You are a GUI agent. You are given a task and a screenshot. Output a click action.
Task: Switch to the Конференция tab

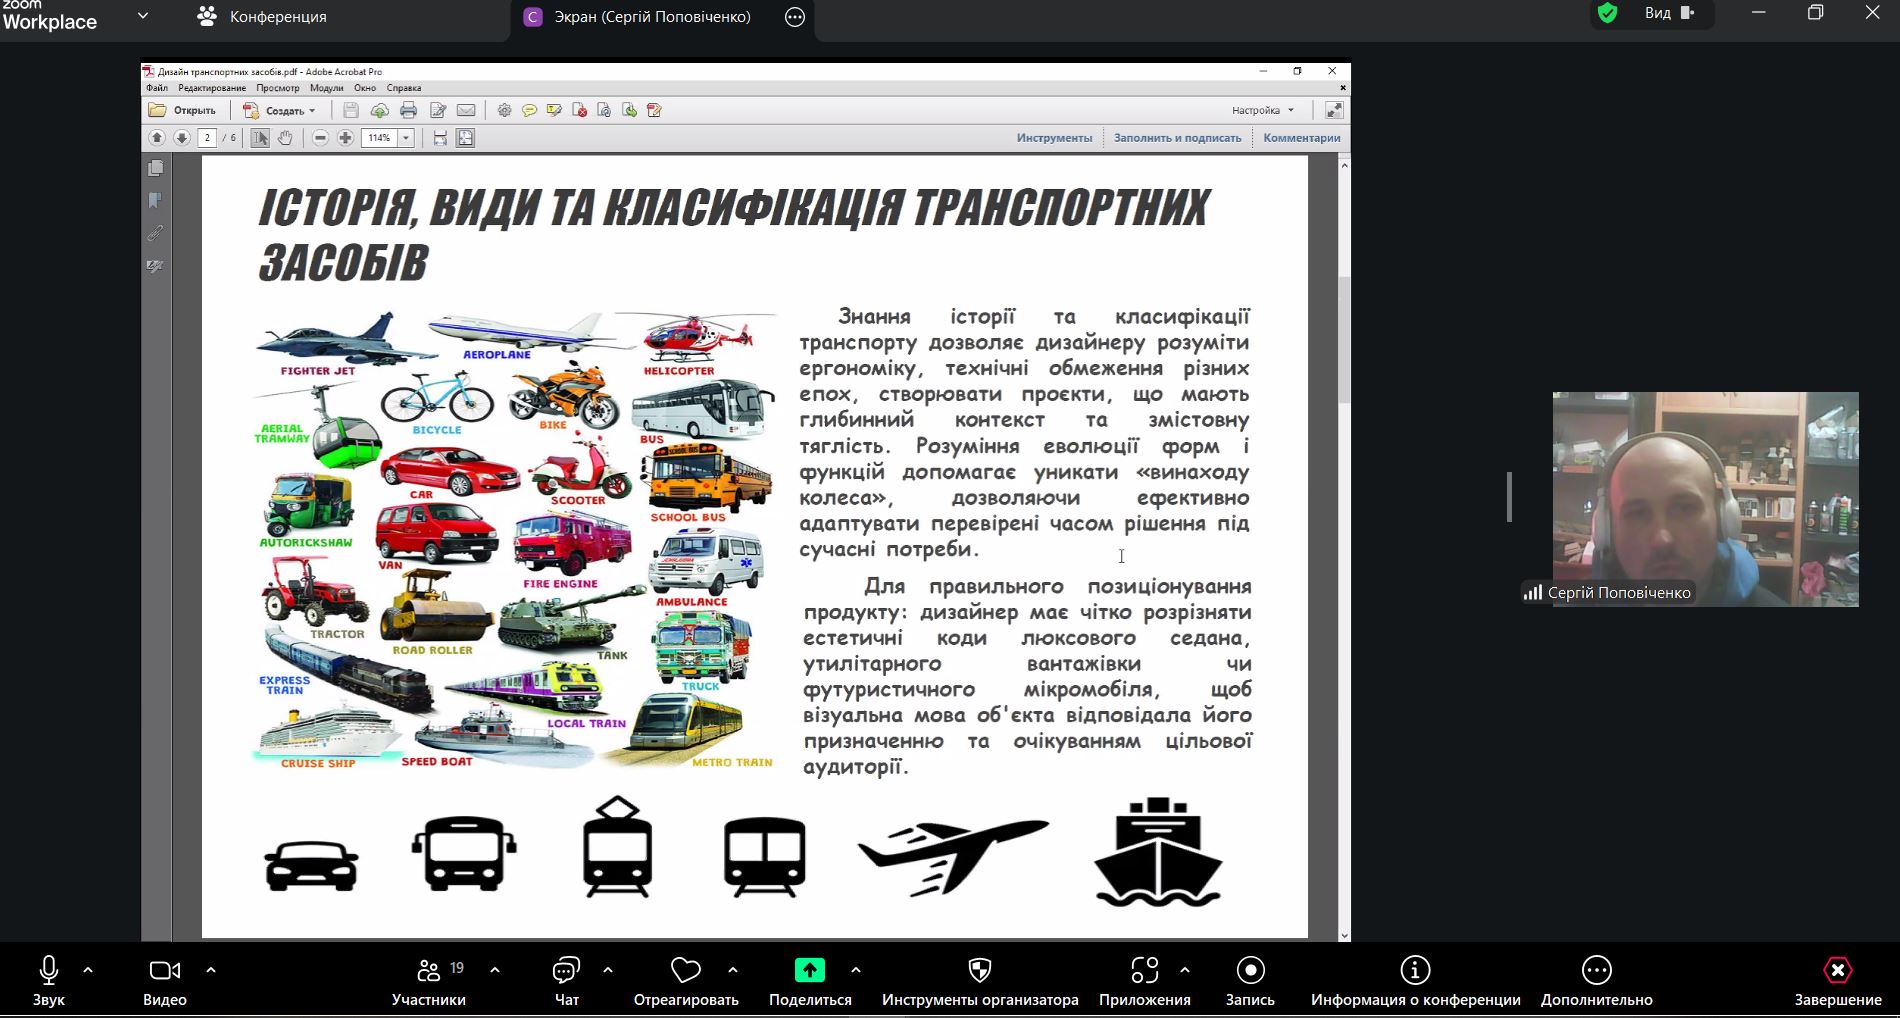262,17
